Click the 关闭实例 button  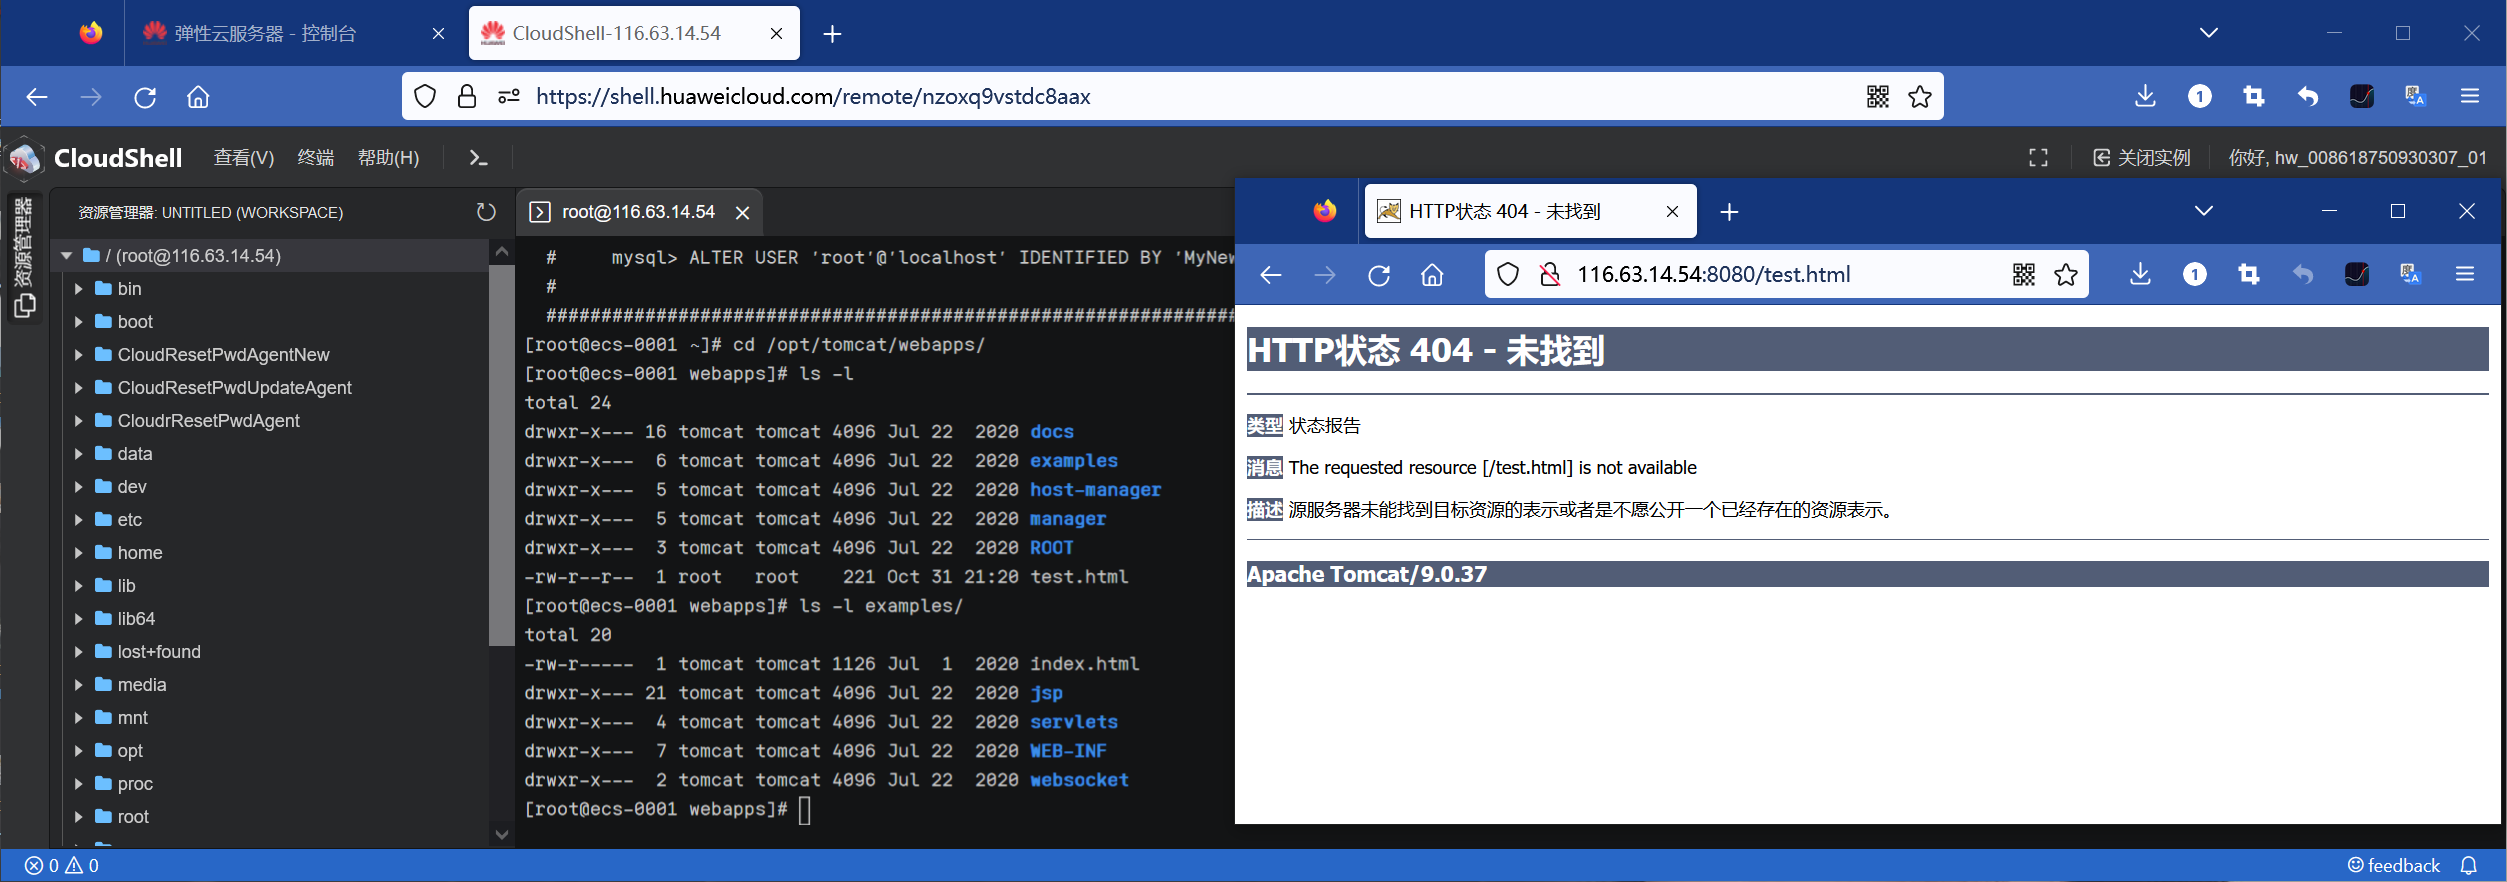coord(2141,158)
